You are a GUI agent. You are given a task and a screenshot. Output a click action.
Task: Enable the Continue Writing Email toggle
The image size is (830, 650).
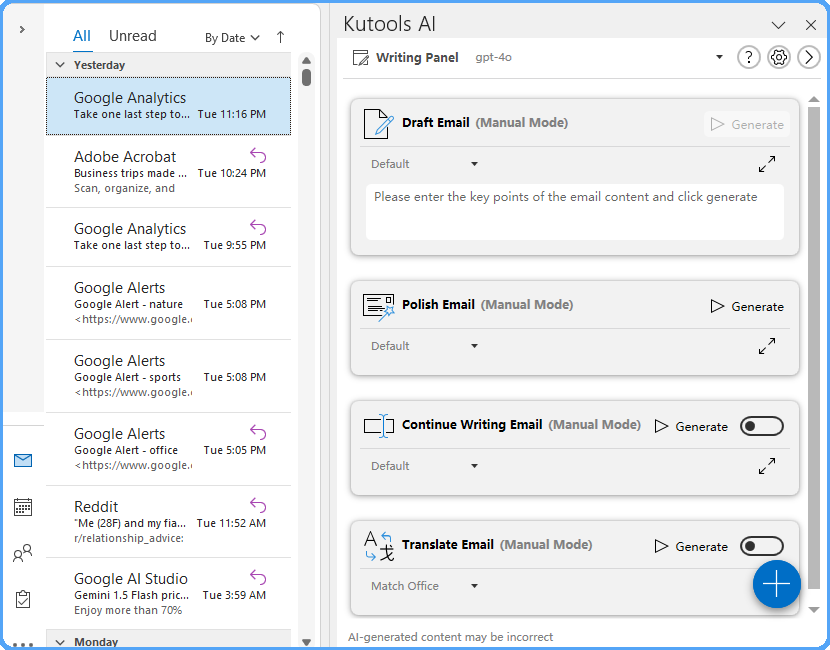click(762, 425)
